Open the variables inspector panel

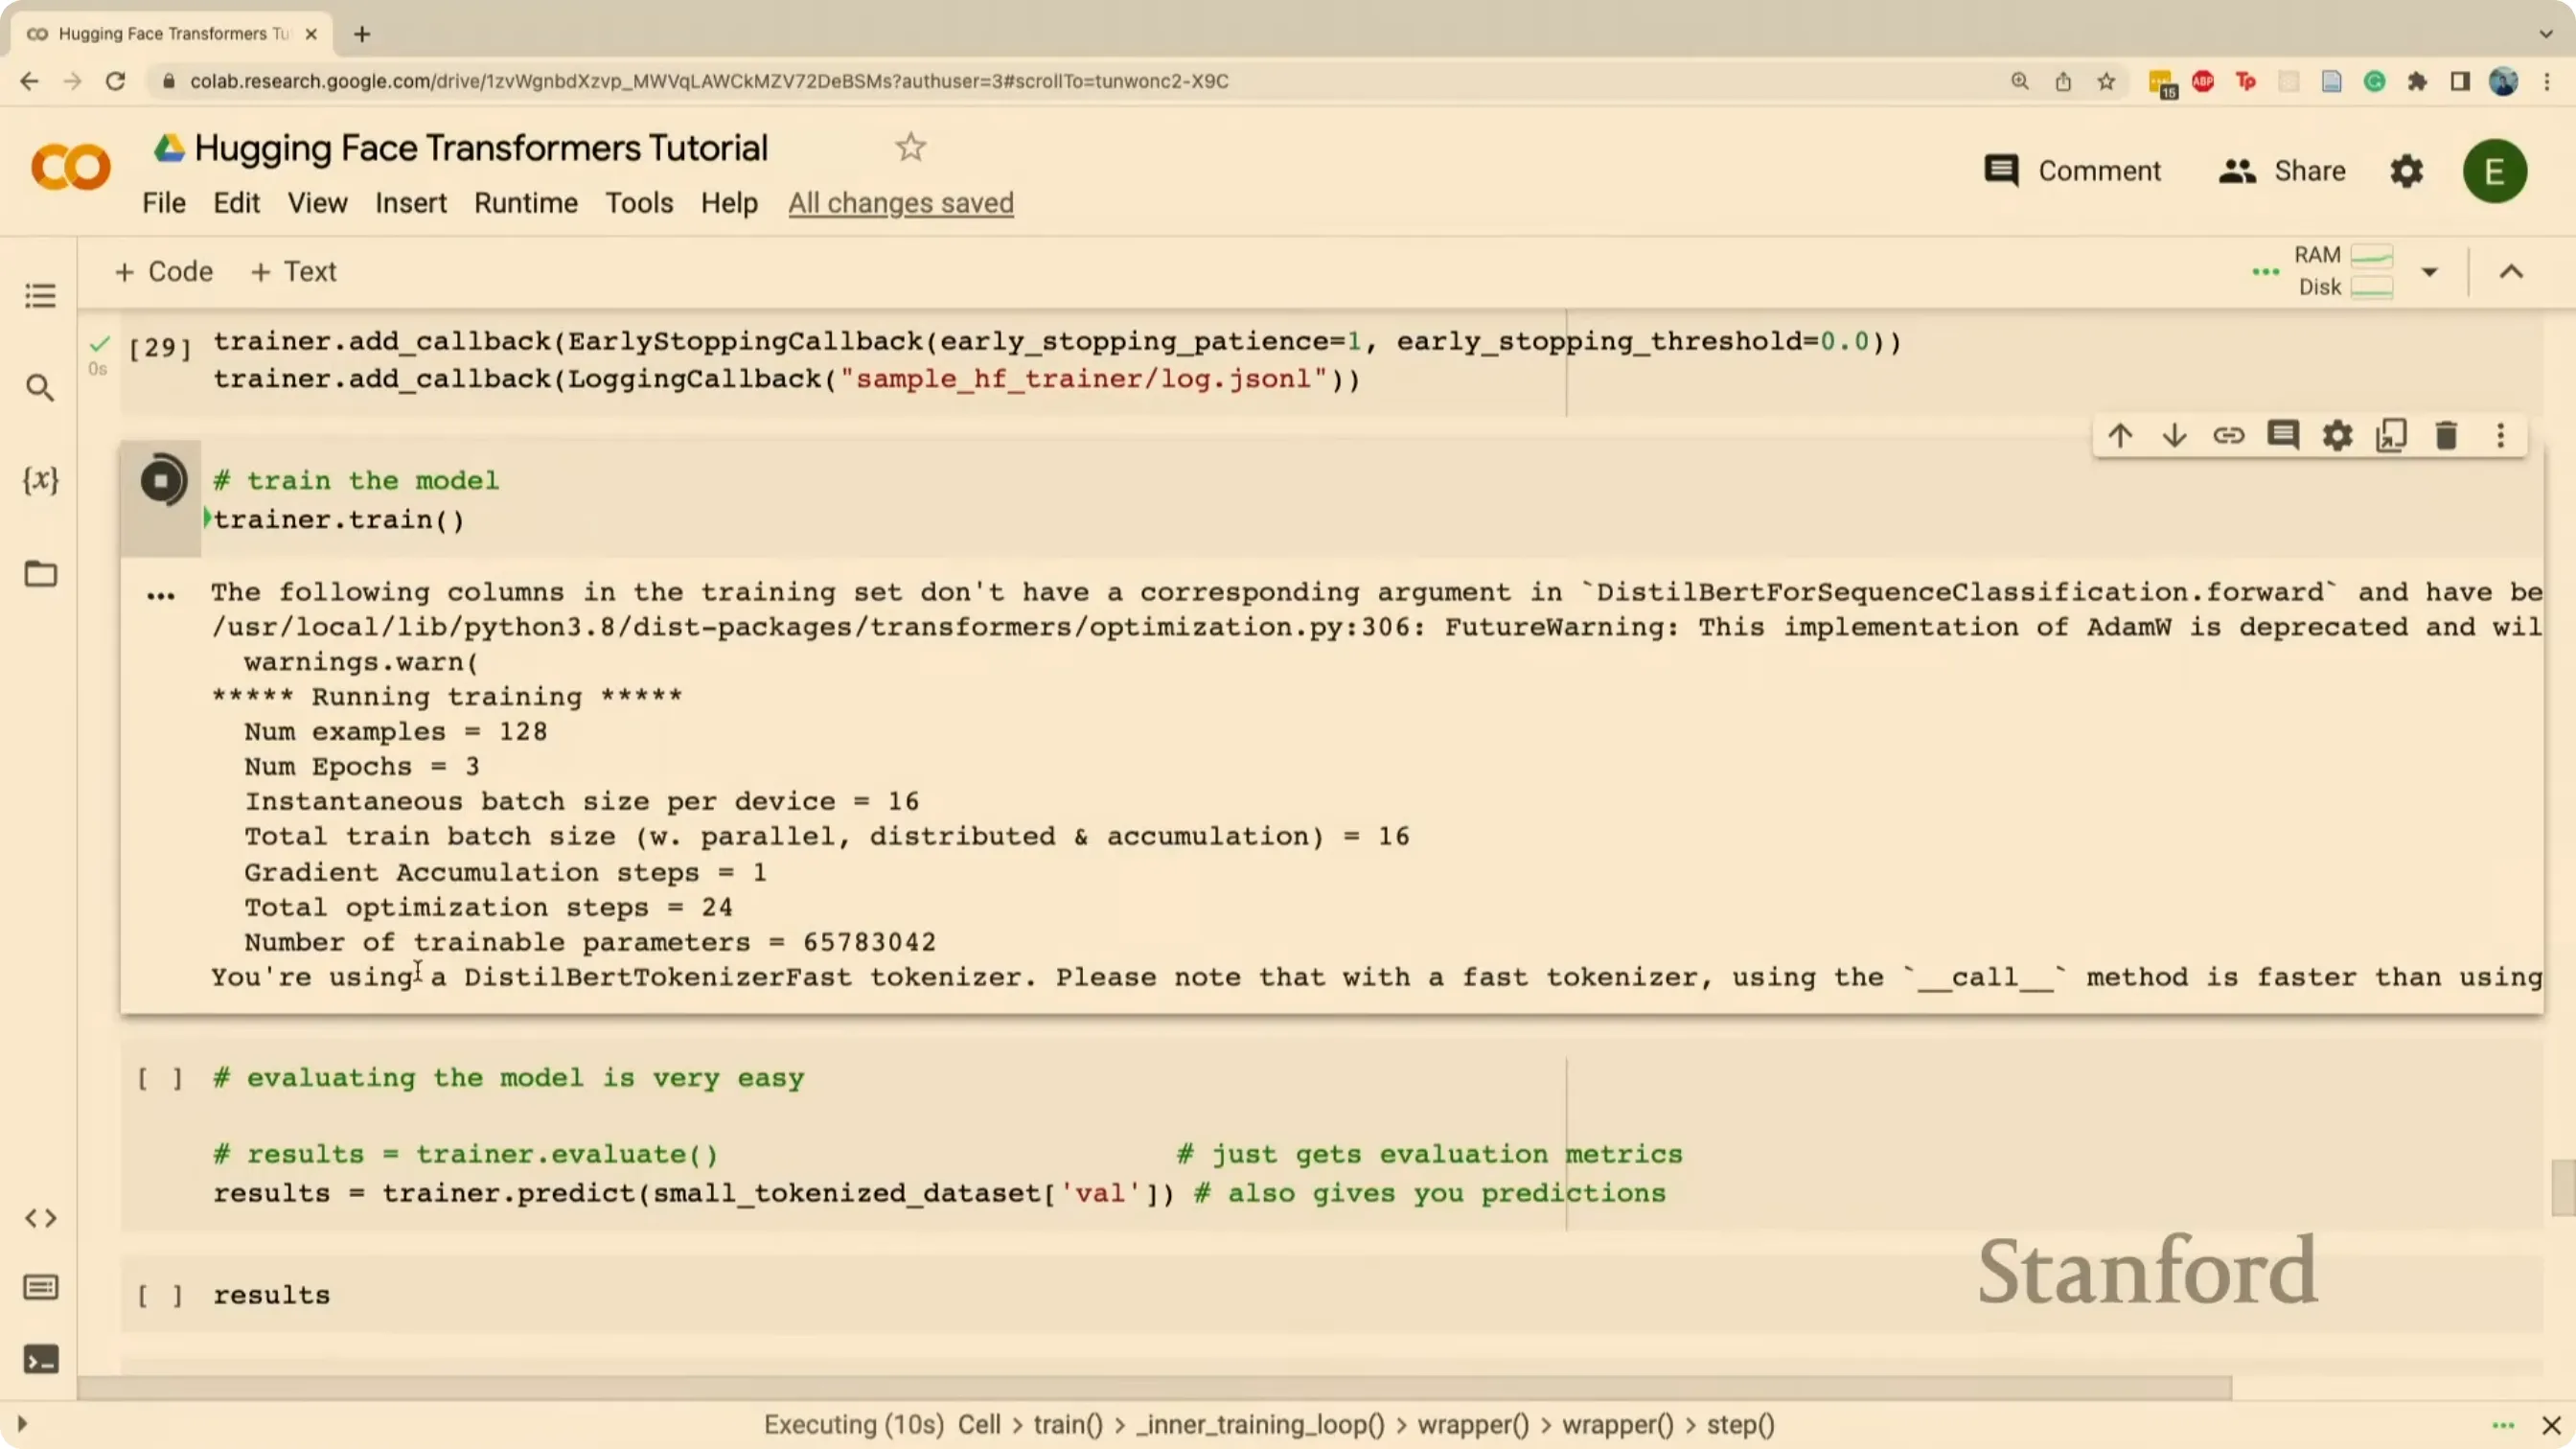click(x=40, y=480)
